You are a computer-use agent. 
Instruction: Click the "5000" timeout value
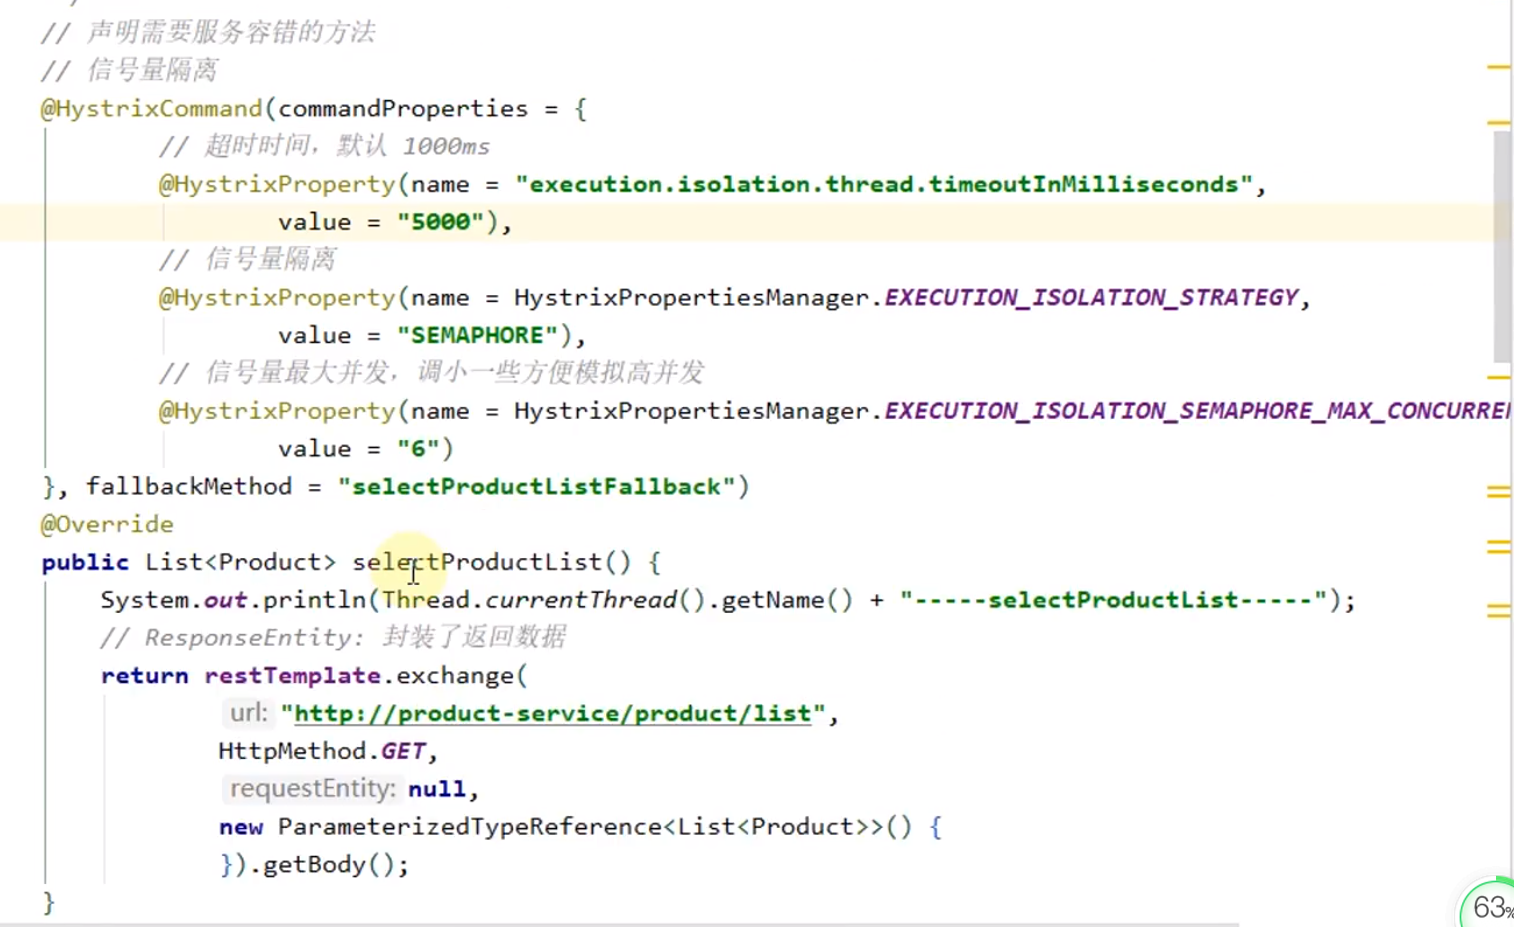(441, 222)
